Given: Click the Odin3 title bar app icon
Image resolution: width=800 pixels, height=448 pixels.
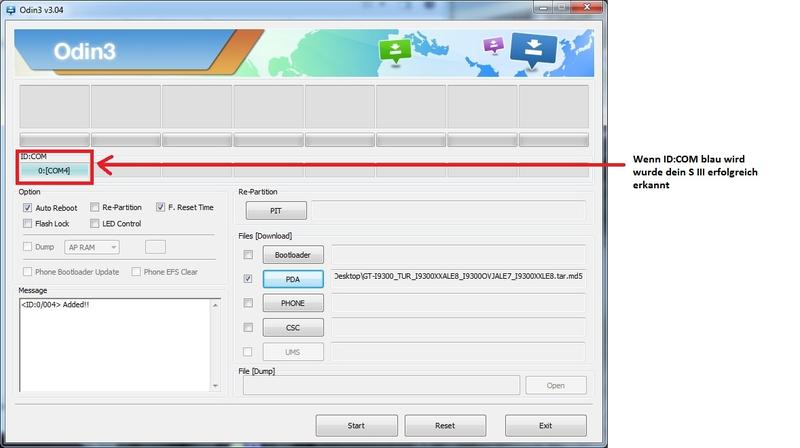Looking at the screenshot, I should pyautogui.click(x=11, y=9).
